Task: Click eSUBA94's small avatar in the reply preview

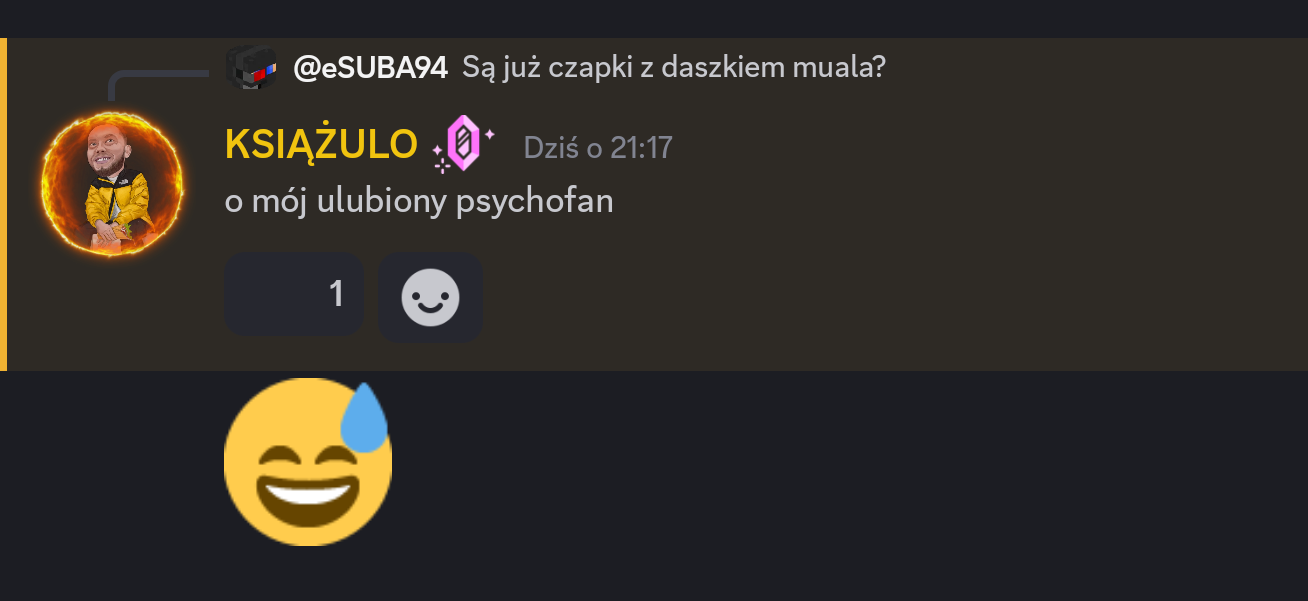Action: (251, 68)
